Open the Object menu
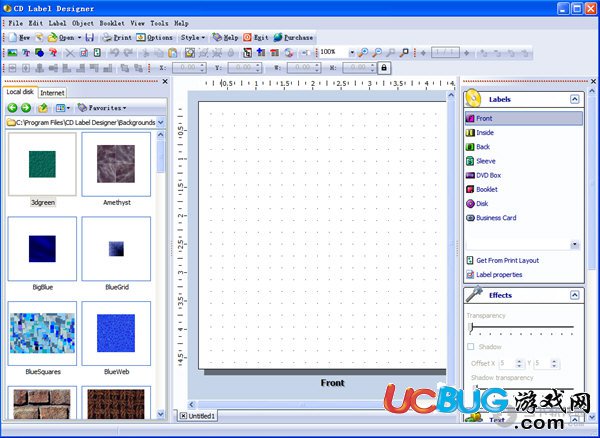Screen dimensions: 600x438 83,23
